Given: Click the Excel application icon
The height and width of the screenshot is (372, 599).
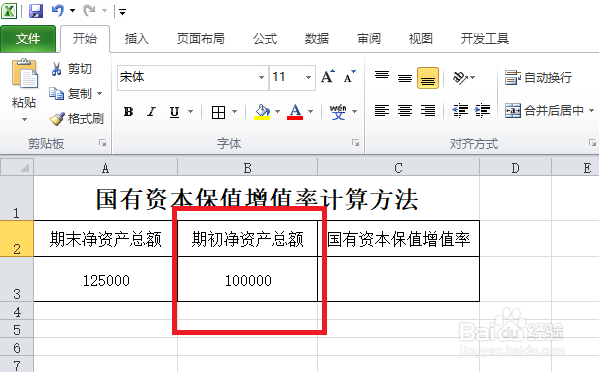Looking at the screenshot, I should (9, 11).
